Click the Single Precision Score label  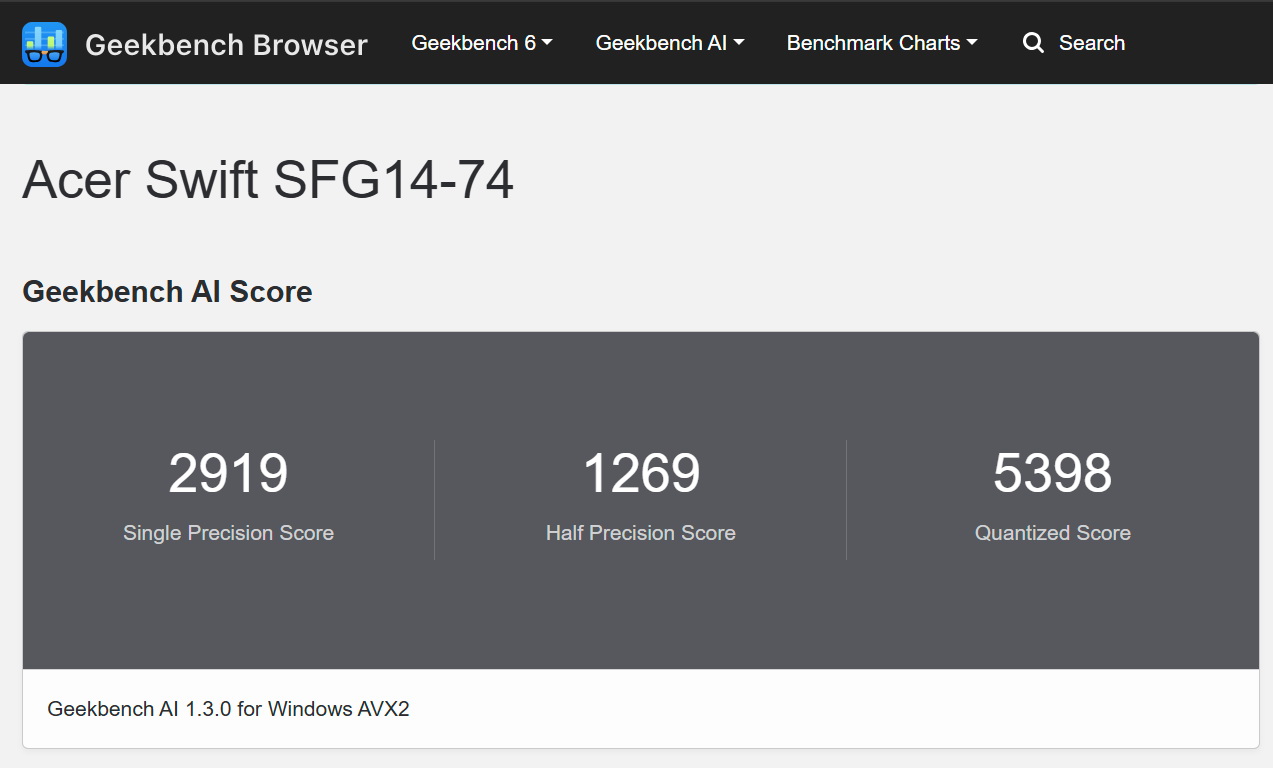(x=228, y=533)
